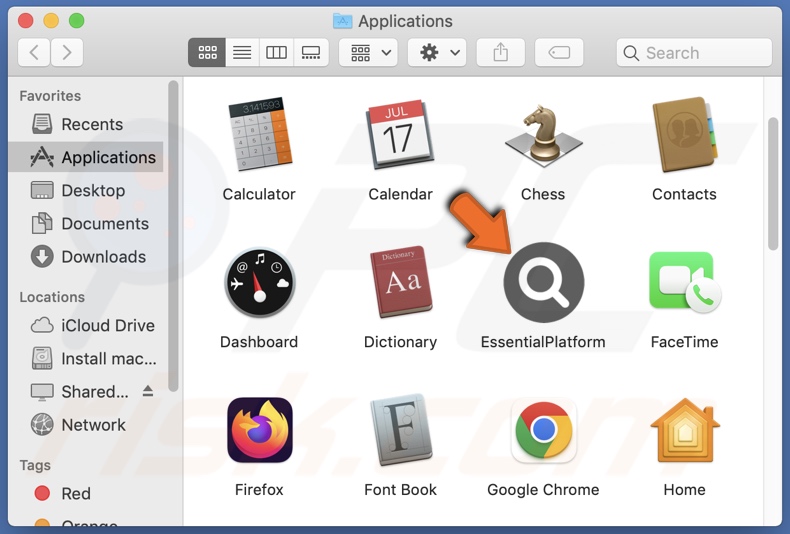Viewport: 790px width, 534px height.
Task: Select the Red tag
Action: [86, 494]
